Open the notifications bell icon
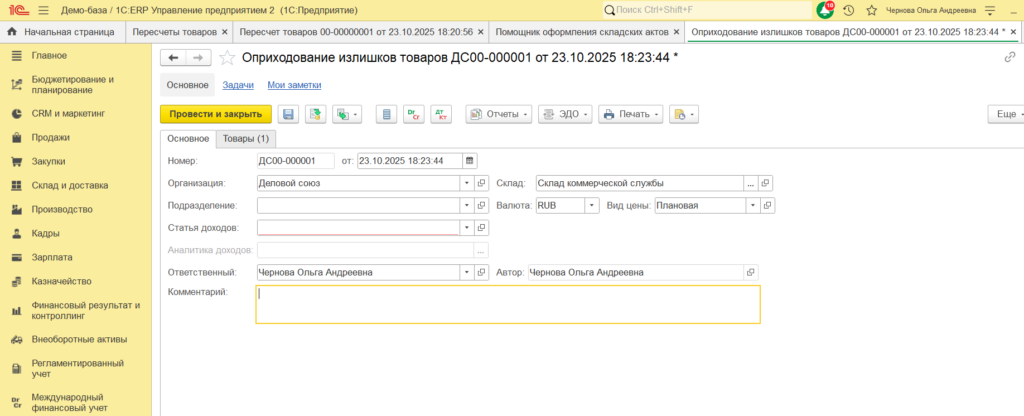This screenshot has width=1024, height=416. click(825, 10)
